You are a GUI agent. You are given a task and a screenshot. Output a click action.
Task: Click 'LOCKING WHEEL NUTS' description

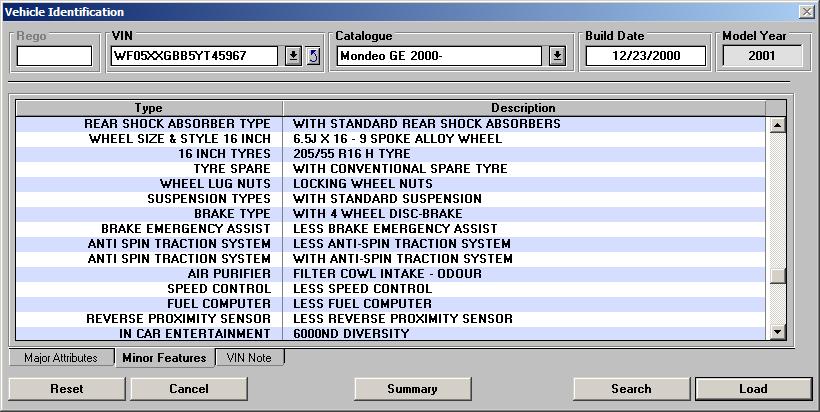pyautogui.click(x=363, y=184)
